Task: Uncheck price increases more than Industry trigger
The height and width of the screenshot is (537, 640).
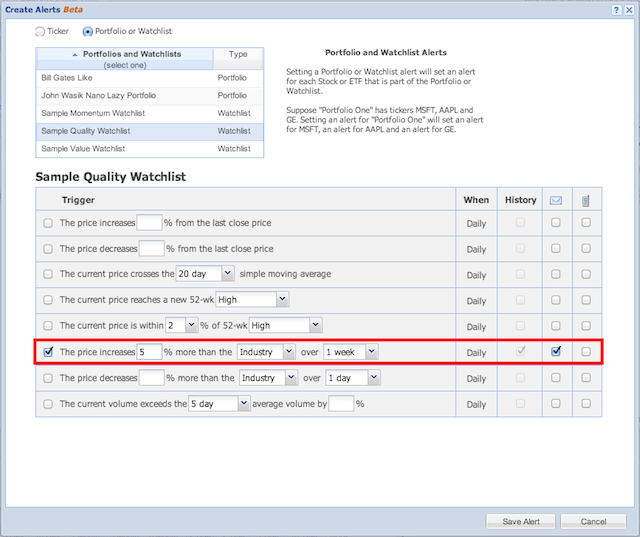Action: (x=48, y=351)
